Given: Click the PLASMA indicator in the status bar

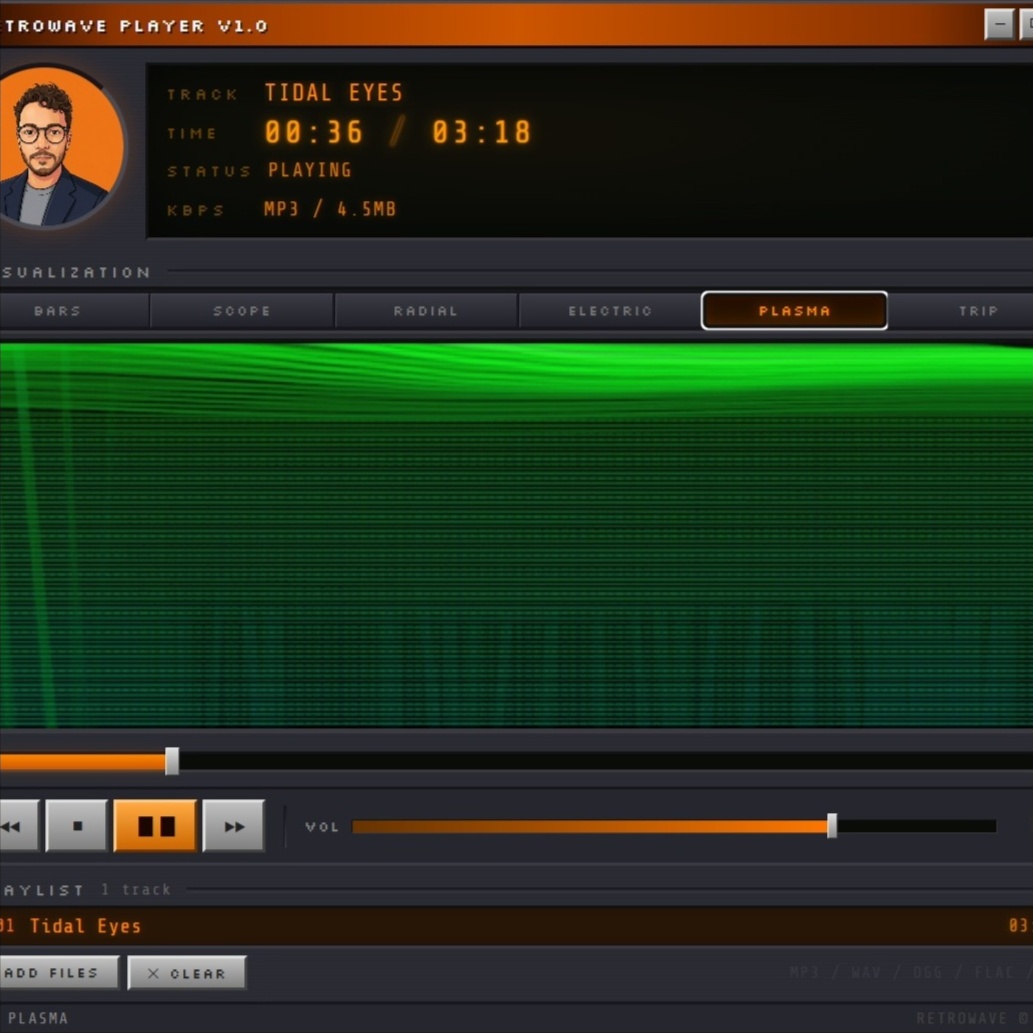Looking at the screenshot, I should 38,1018.
